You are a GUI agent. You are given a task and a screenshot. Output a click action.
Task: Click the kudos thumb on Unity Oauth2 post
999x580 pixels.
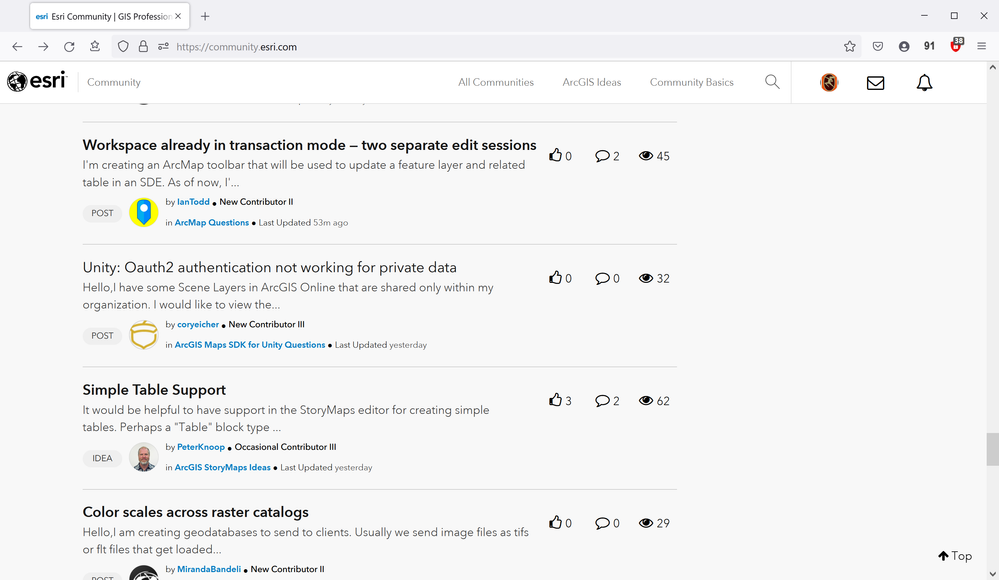pyautogui.click(x=556, y=277)
